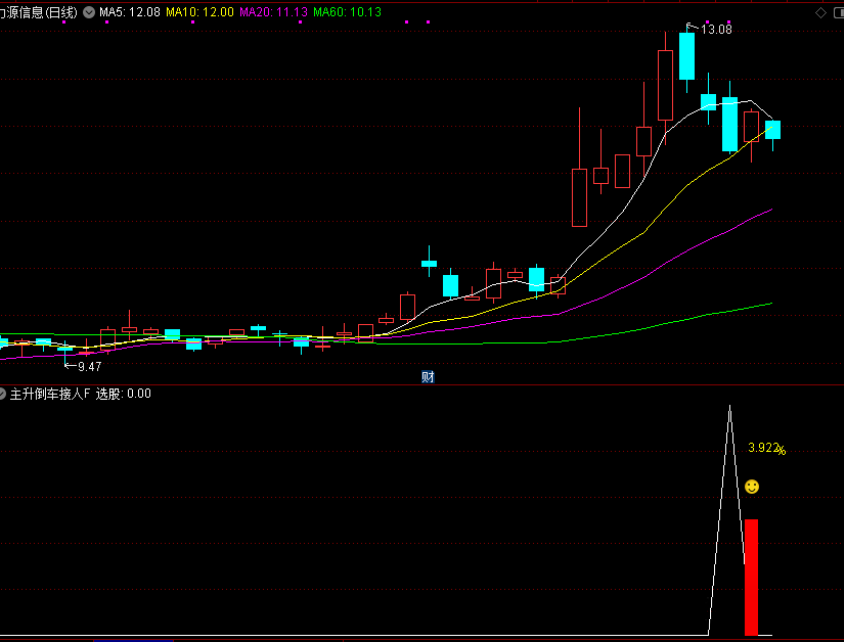Select the MA20: 11.13 magenta label
Image resolution: width=844 pixels, height=642 pixels.
coord(273,13)
